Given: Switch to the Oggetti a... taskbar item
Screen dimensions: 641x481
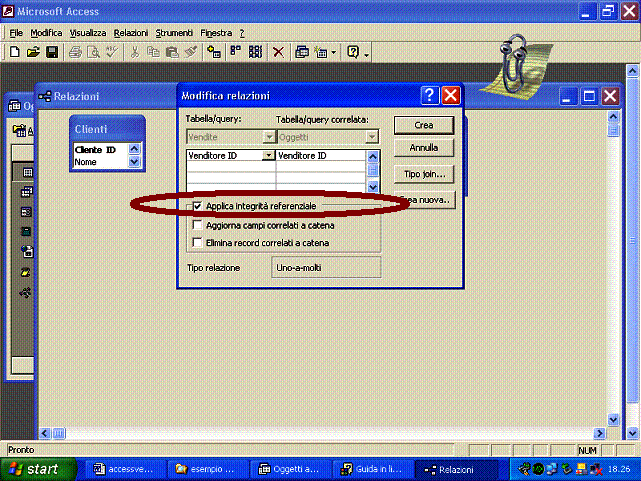Looking at the screenshot, I should coord(291,470).
